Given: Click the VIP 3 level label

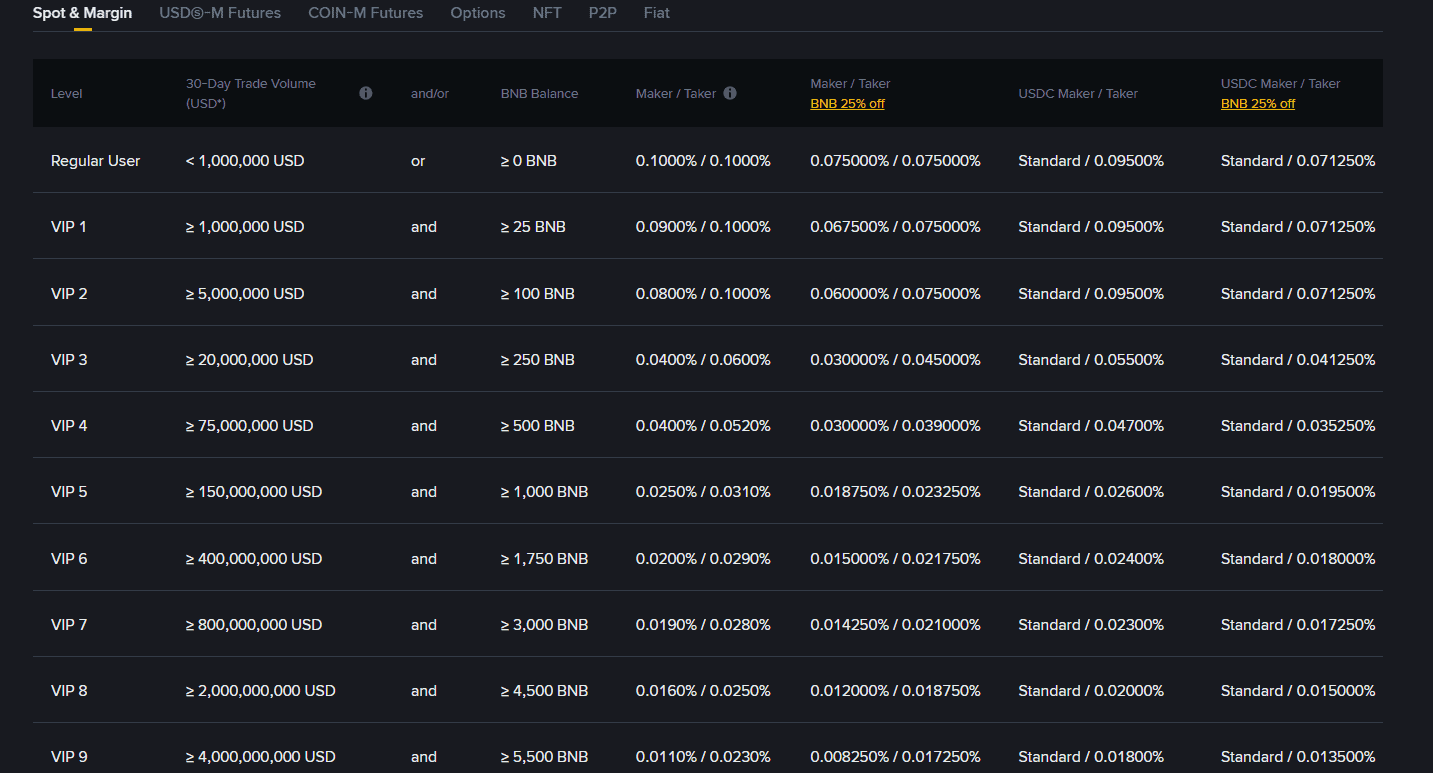Looking at the screenshot, I should pos(69,360).
